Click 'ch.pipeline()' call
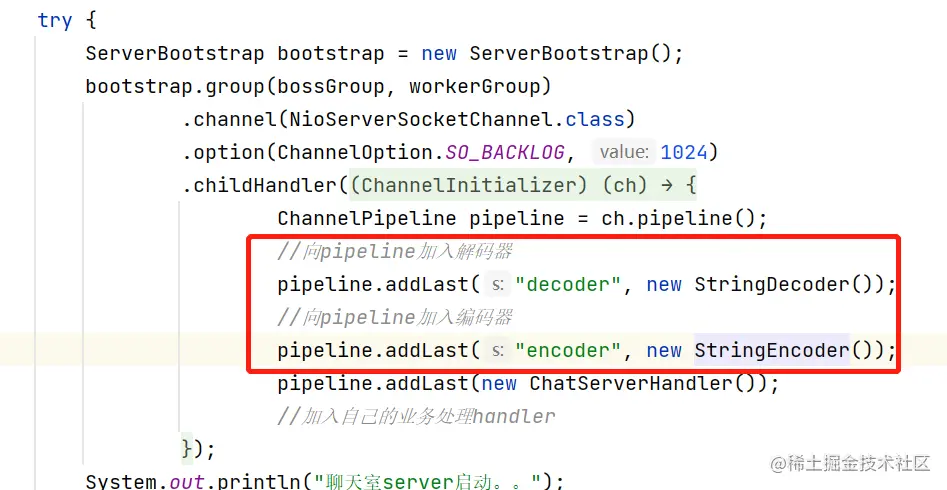 point(678,219)
